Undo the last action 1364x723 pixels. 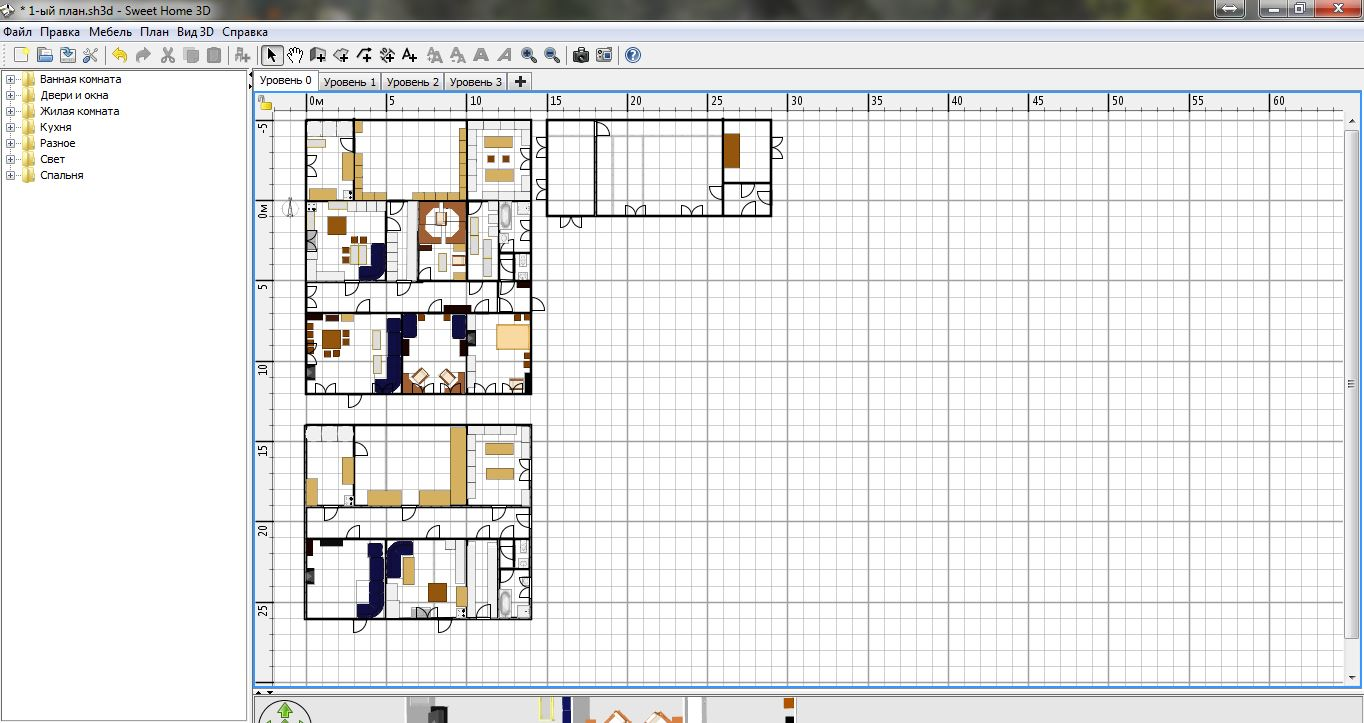pyautogui.click(x=120, y=55)
